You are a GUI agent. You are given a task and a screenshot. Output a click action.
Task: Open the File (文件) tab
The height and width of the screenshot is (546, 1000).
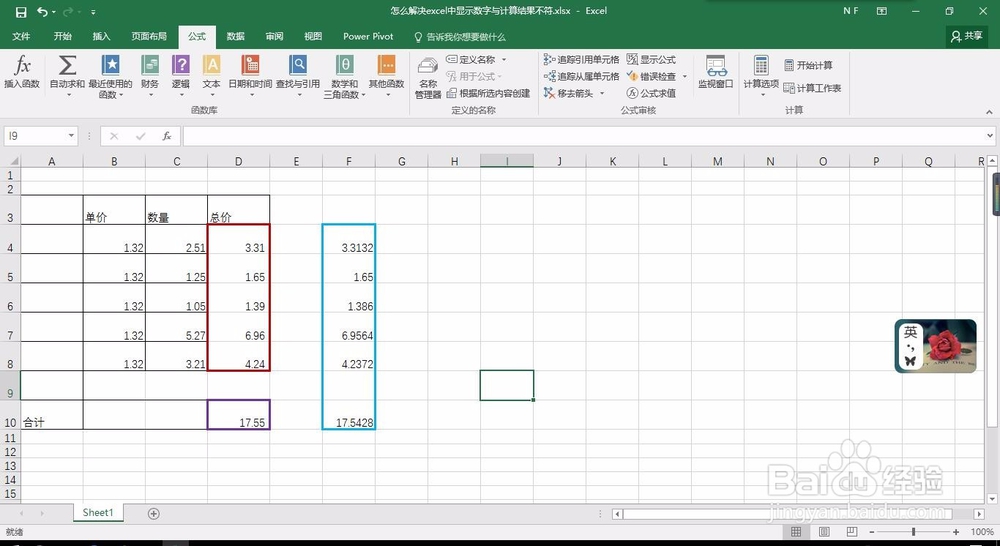pos(21,36)
